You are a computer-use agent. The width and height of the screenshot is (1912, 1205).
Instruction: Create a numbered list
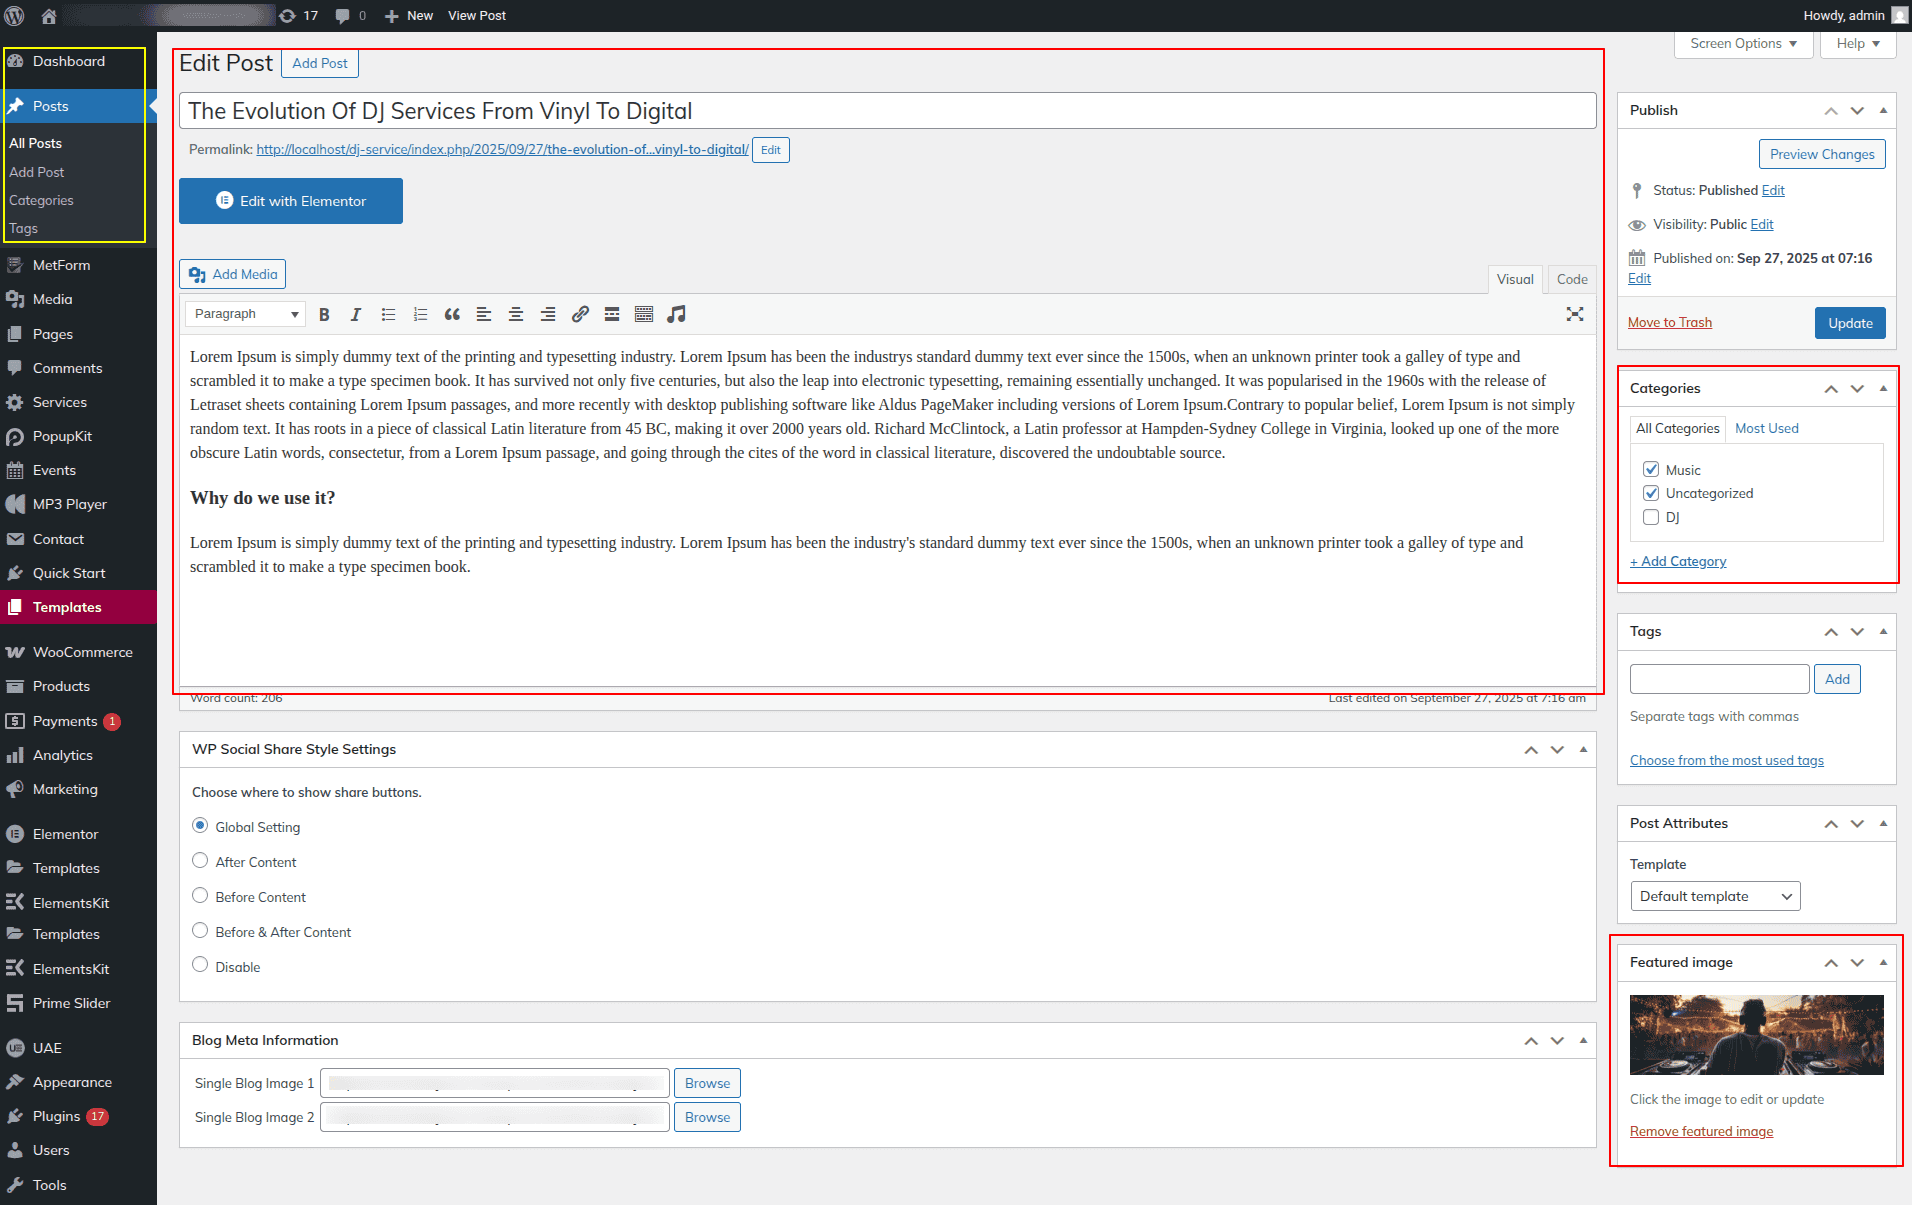[x=420, y=315]
